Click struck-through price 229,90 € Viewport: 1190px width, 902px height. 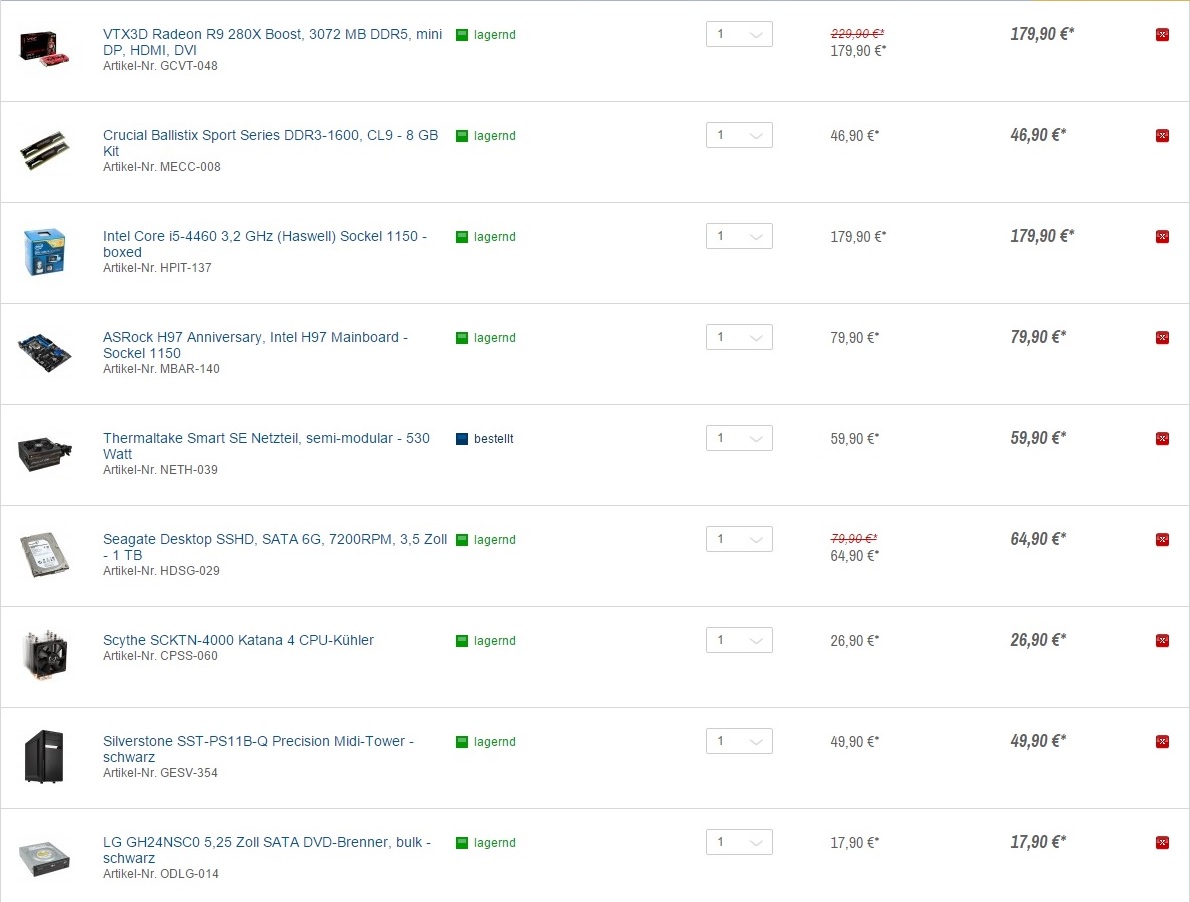[857, 33]
